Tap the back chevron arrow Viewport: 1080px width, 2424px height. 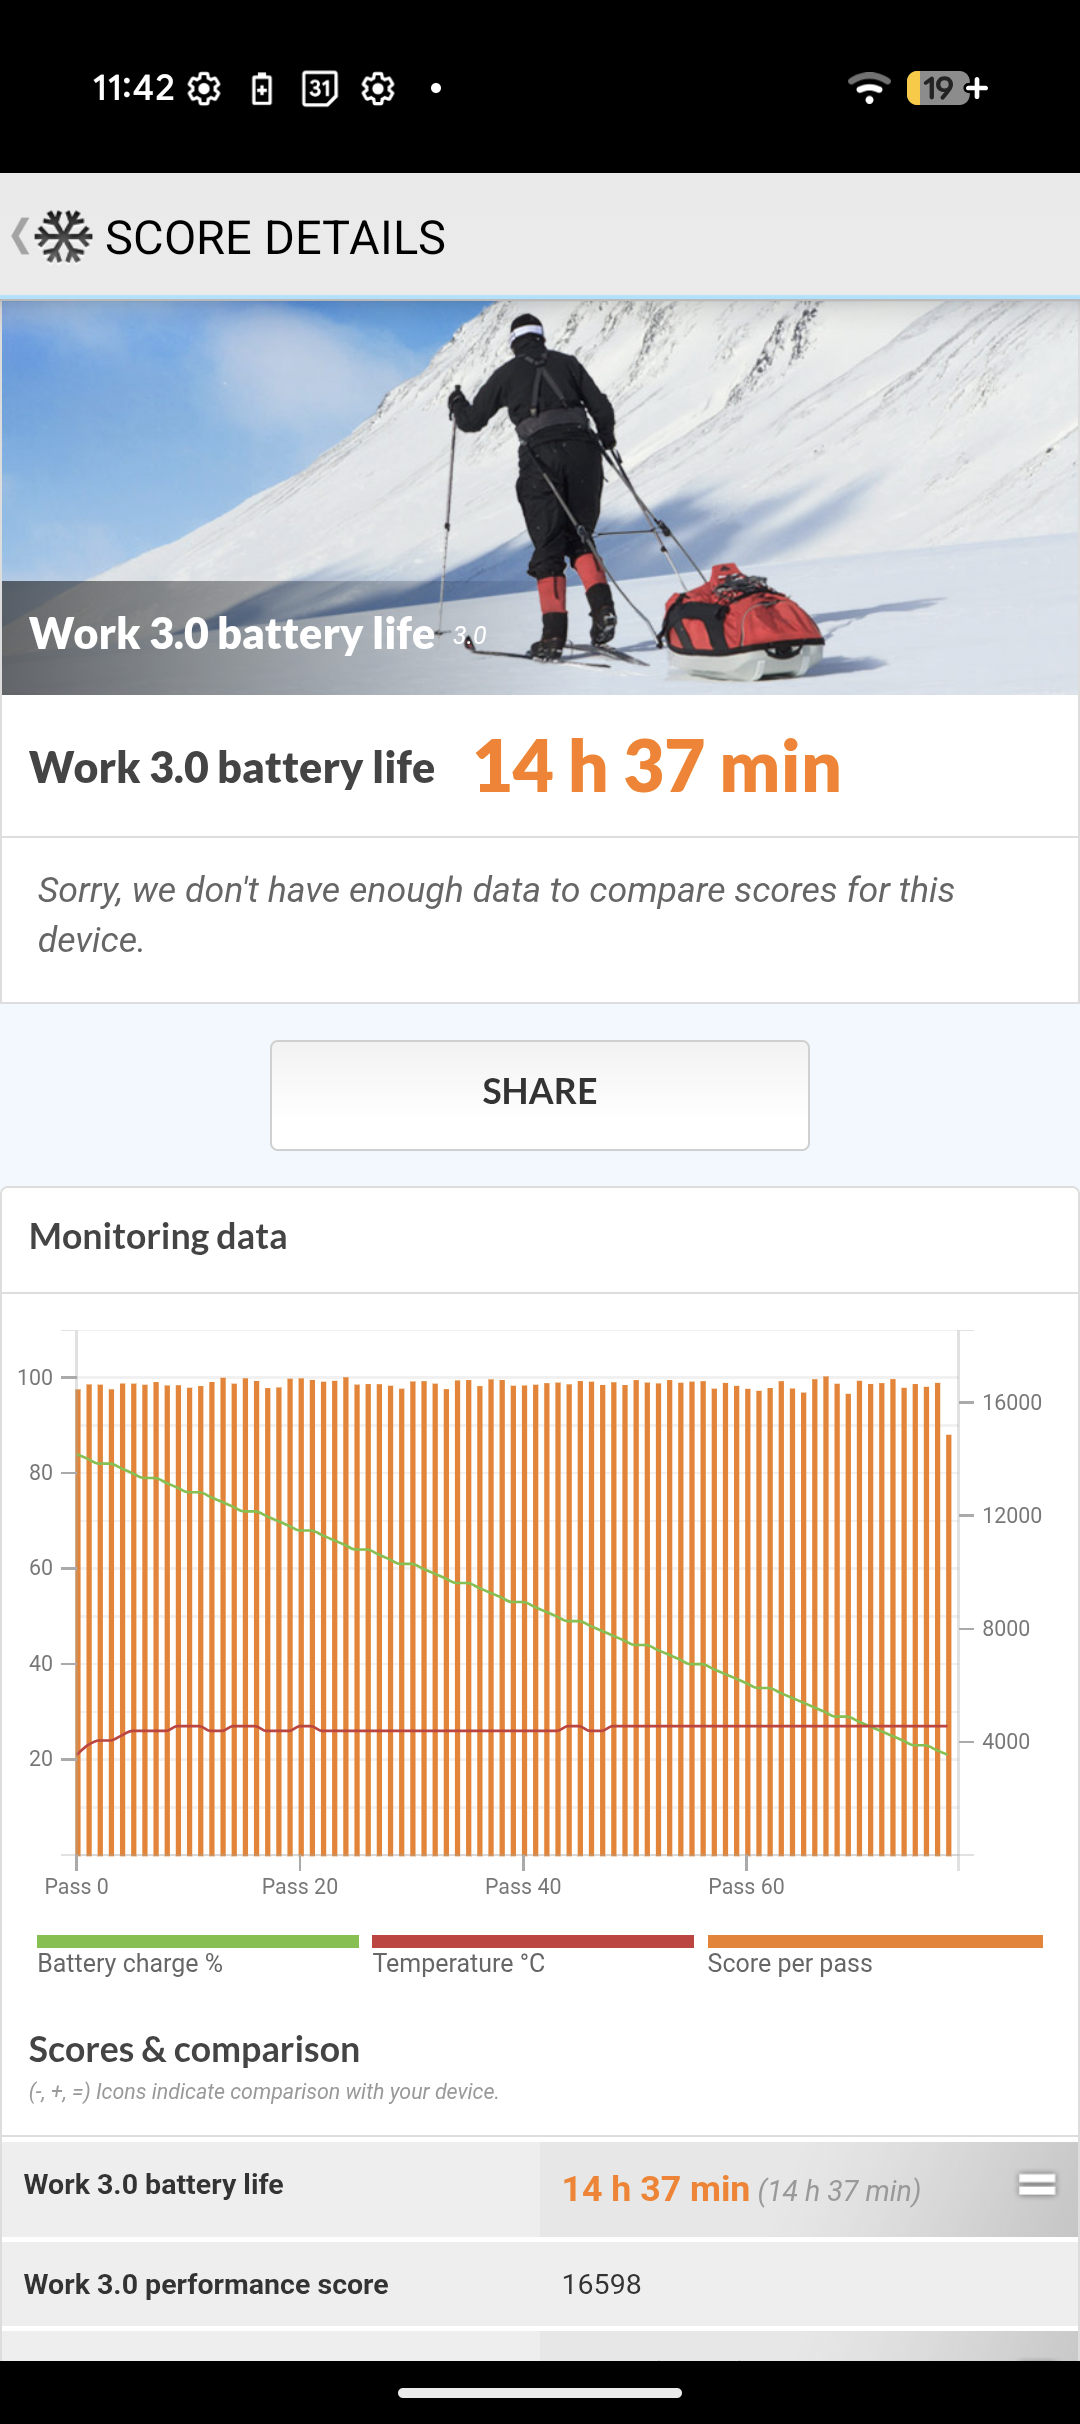[x=19, y=237]
